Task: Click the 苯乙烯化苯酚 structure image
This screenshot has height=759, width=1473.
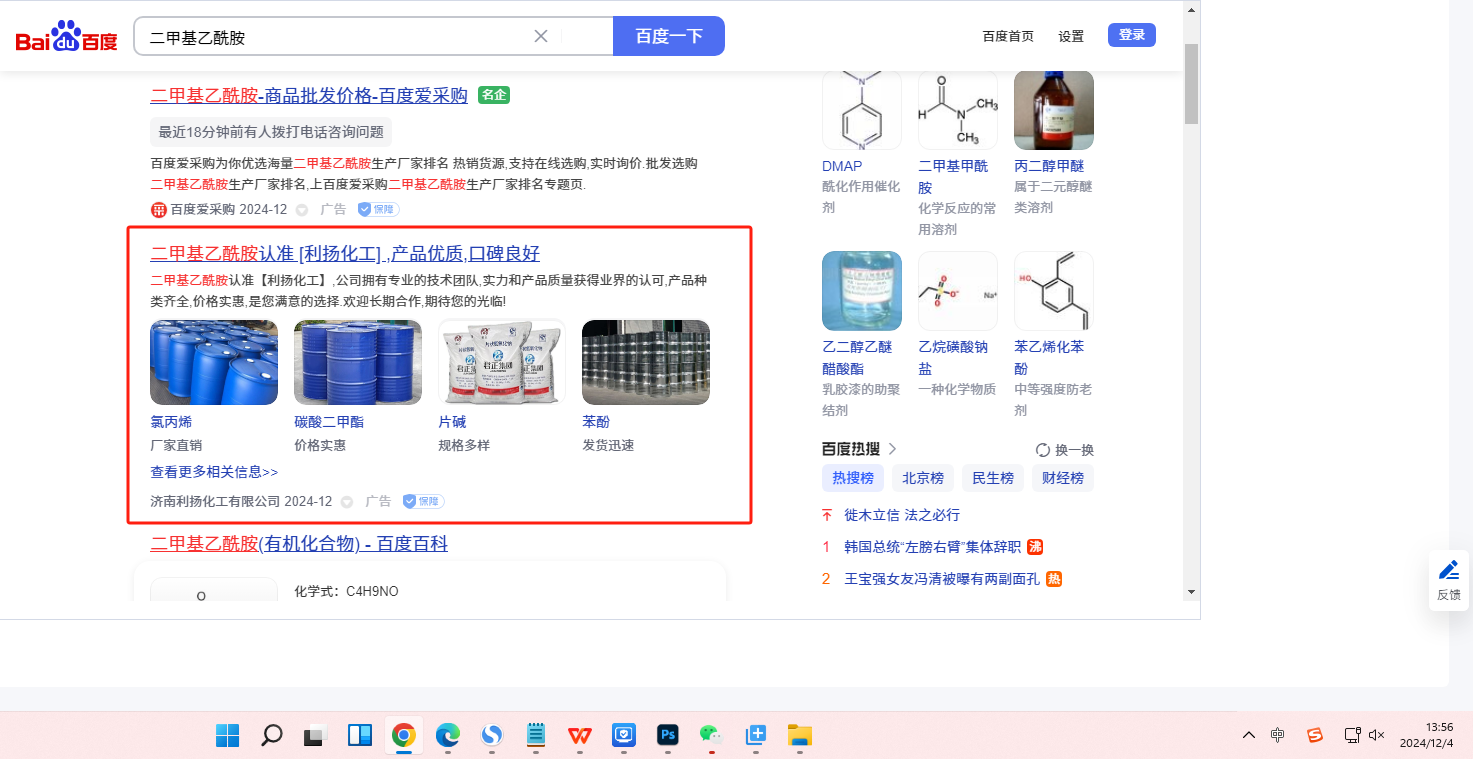Action: point(1054,291)
